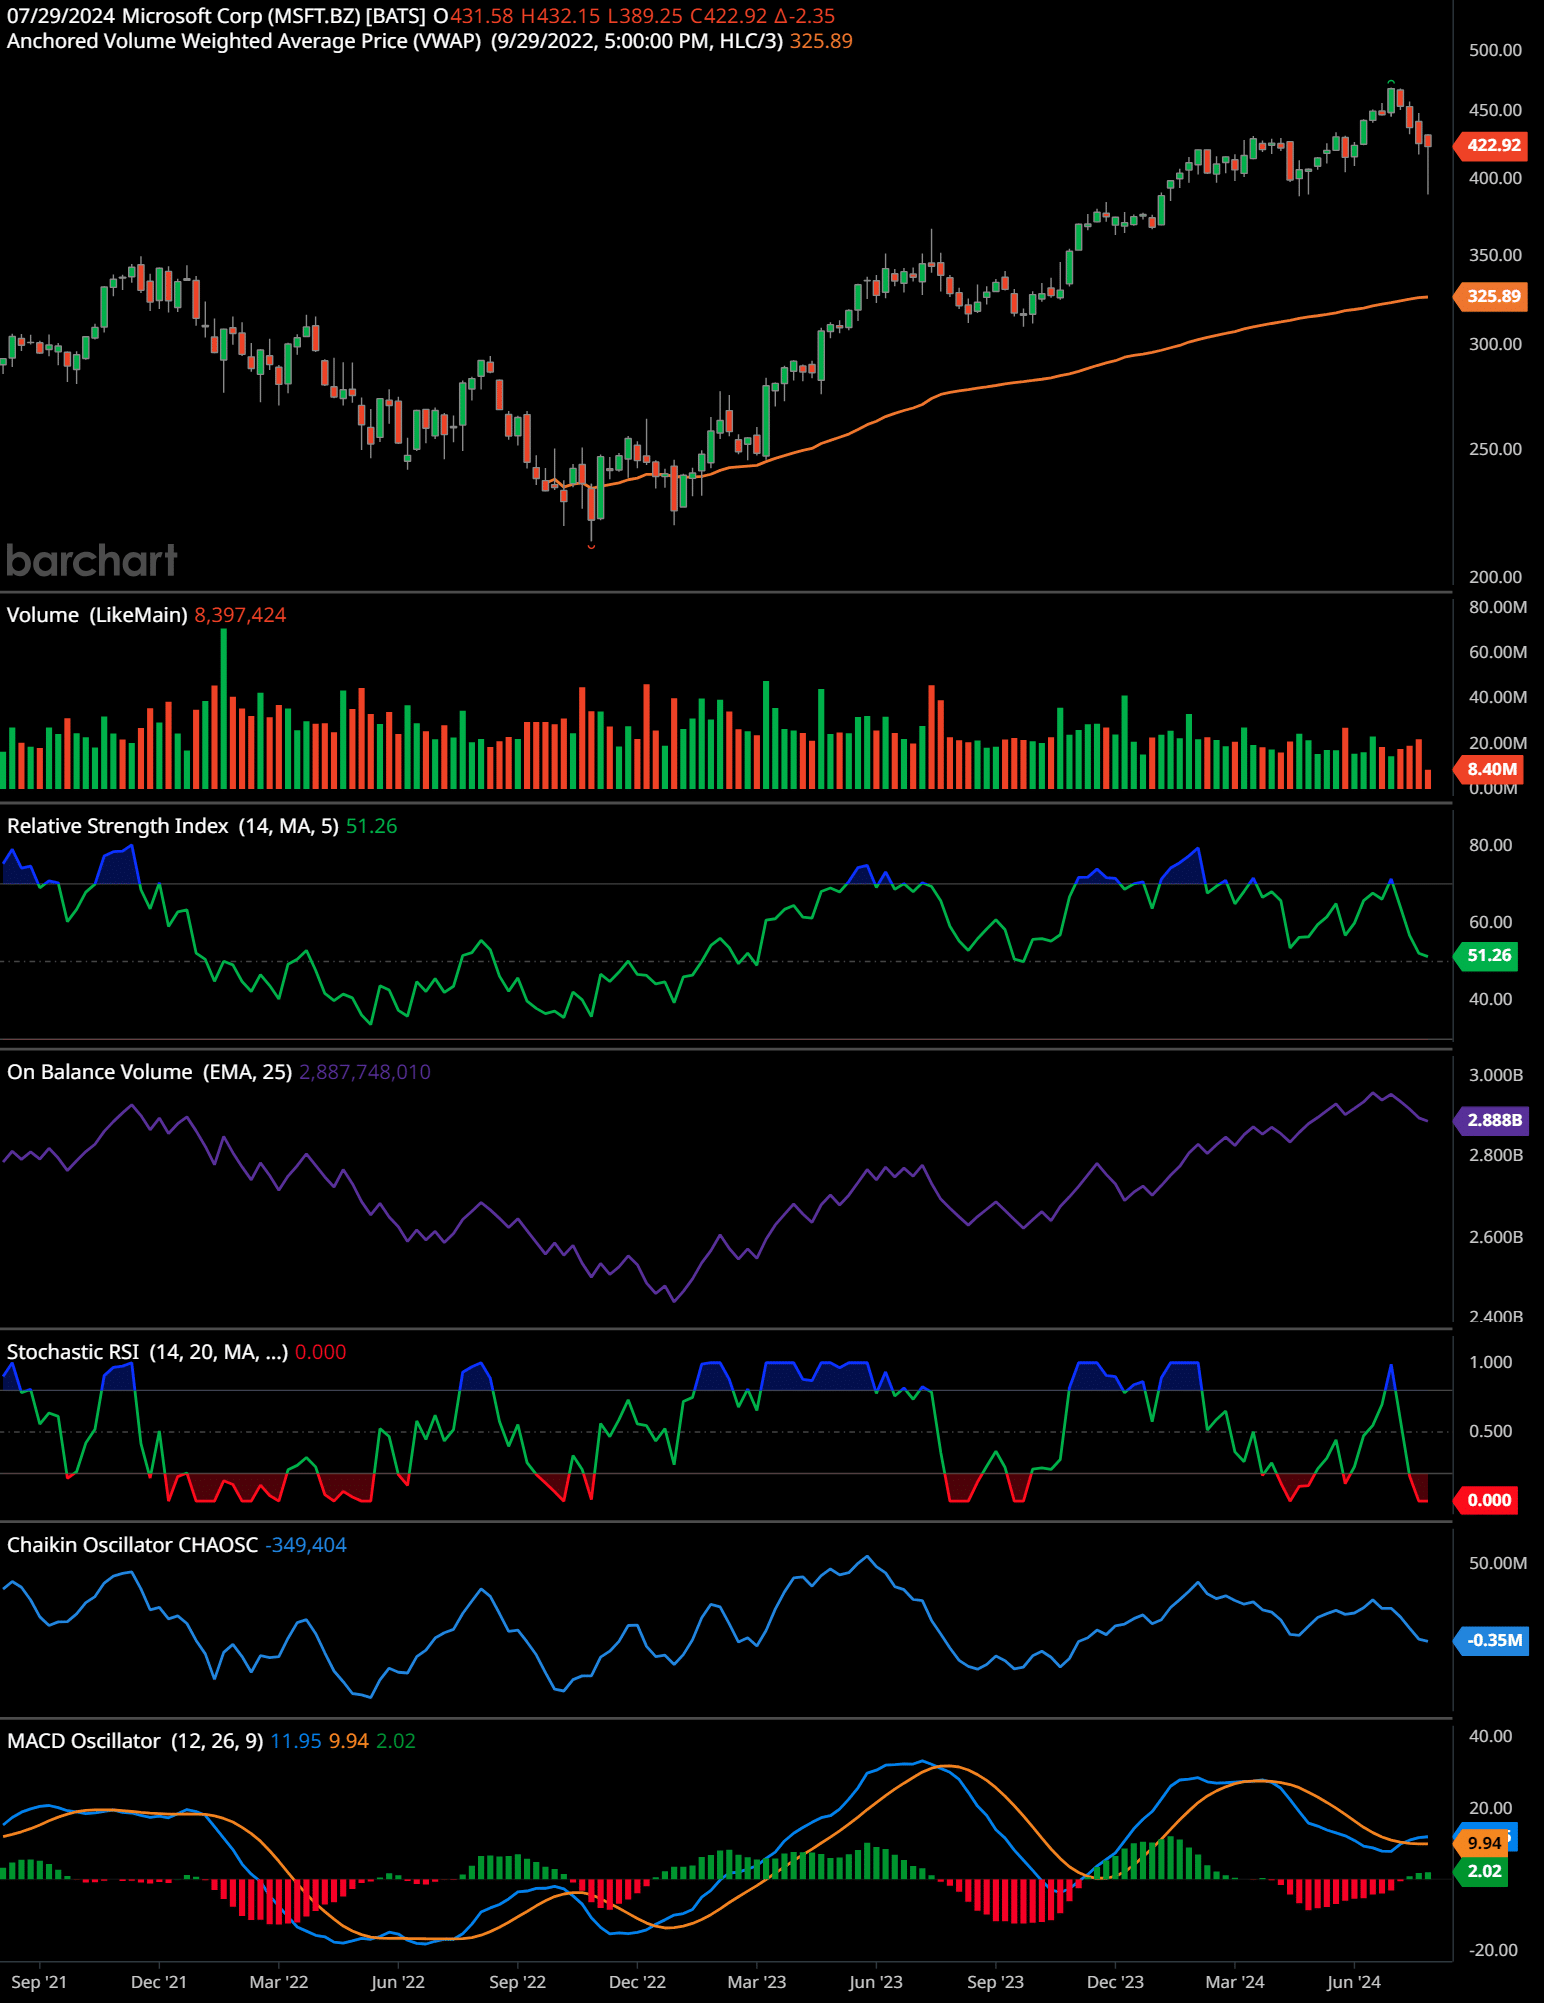Click the low price L389.25 in header
The image size is (1544, 2003).
(x=645, y=16)
